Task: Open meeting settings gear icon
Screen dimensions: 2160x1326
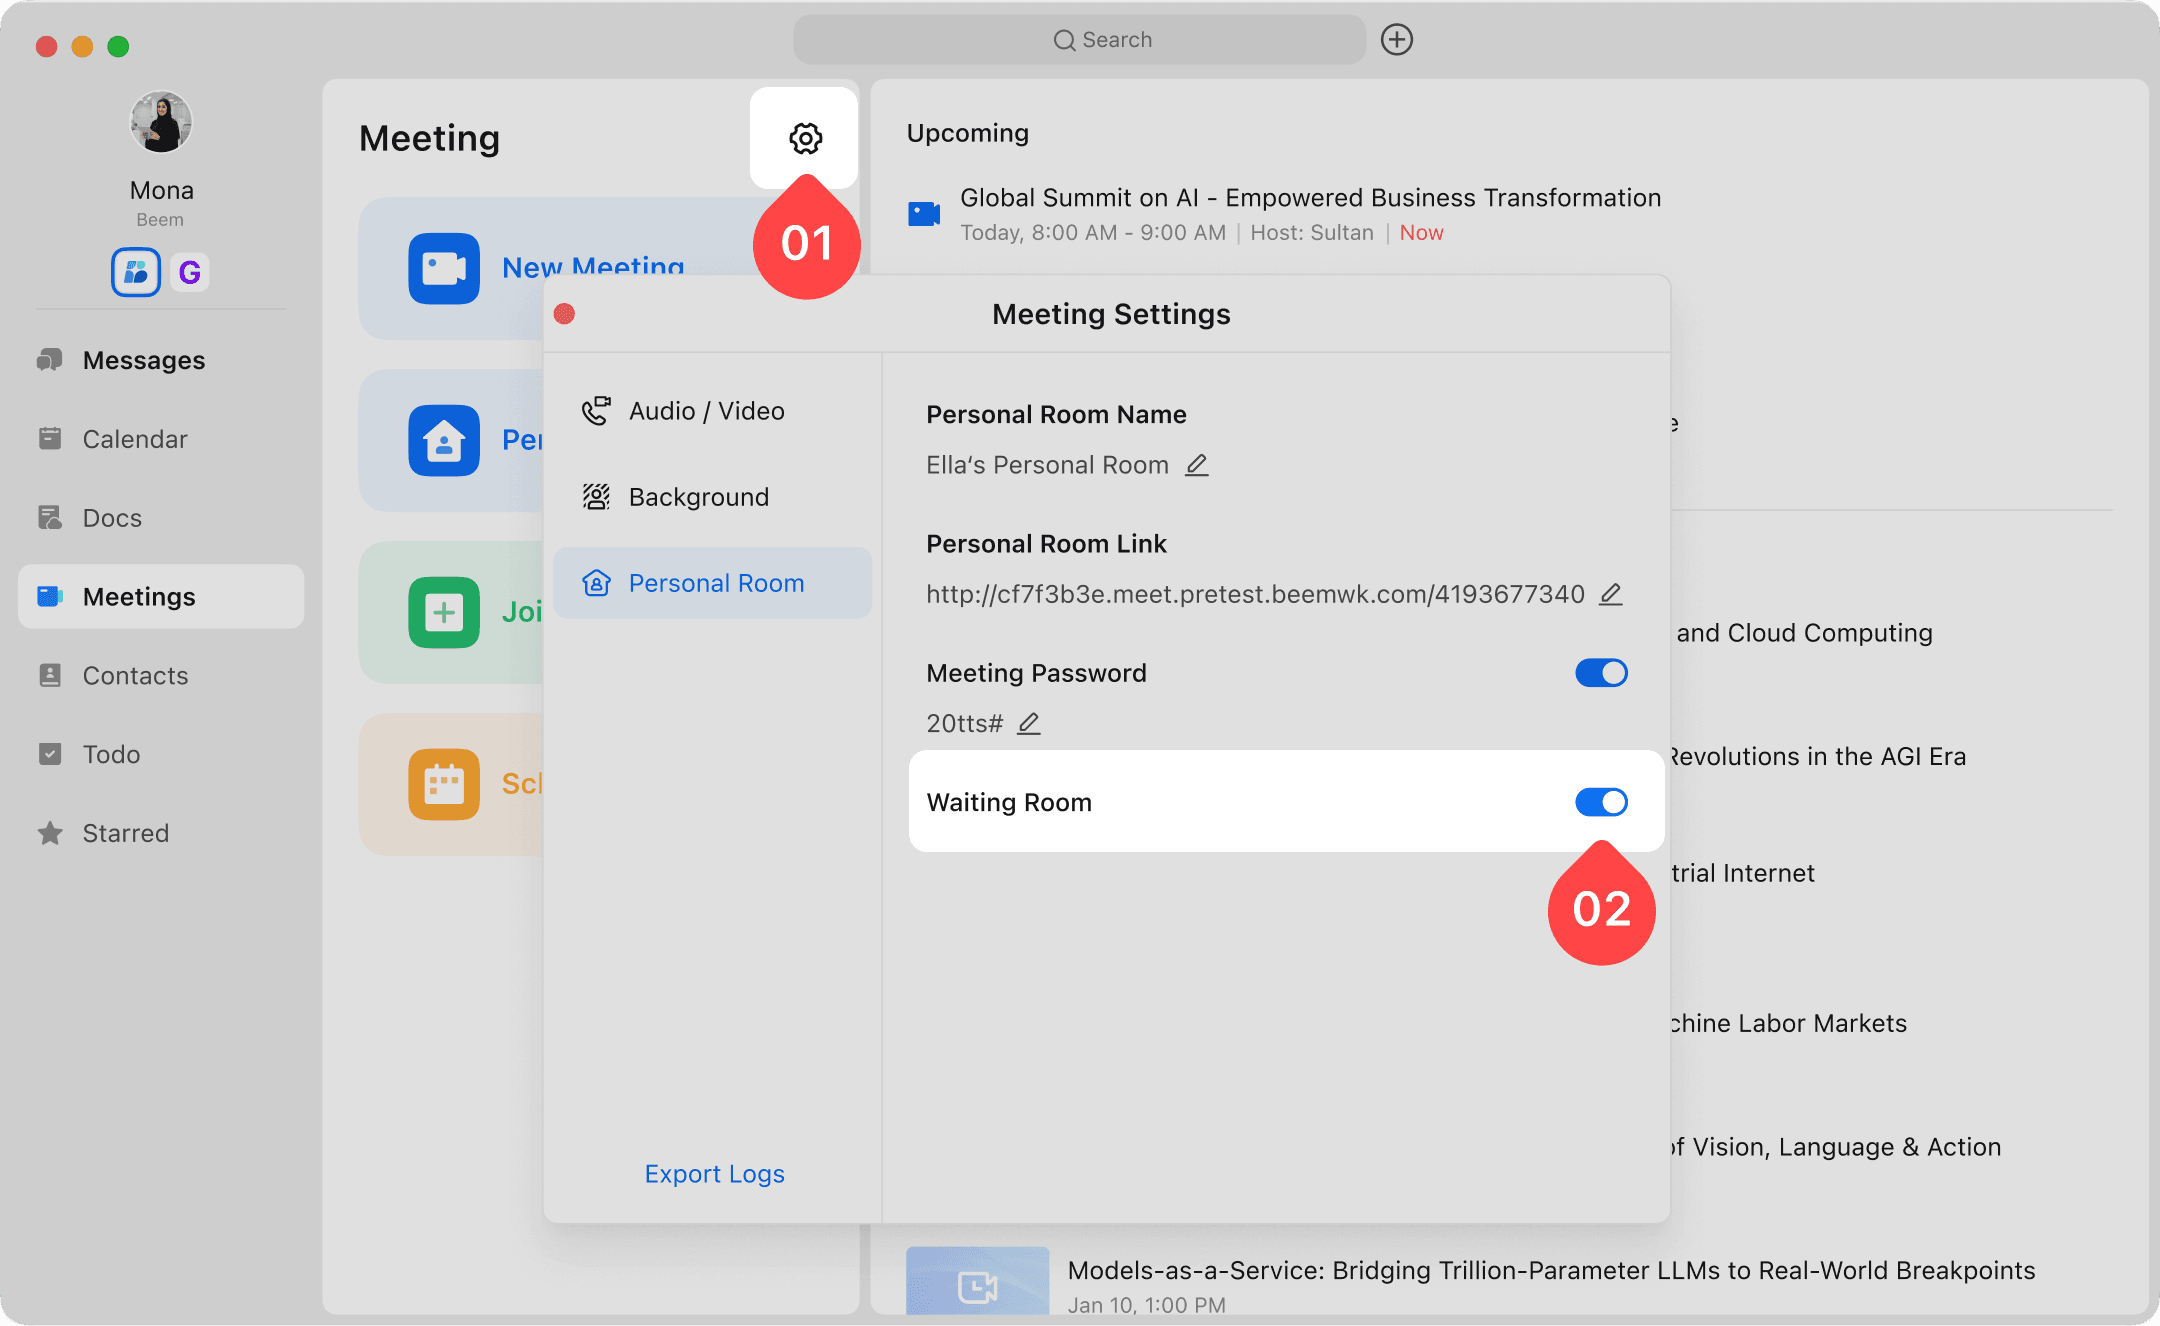Action: (x=805, y=138)
